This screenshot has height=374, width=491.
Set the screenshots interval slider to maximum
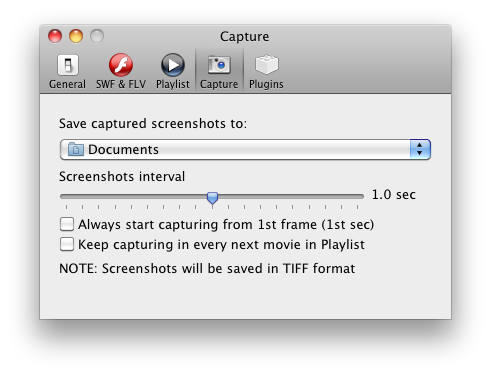coord(361,197)
